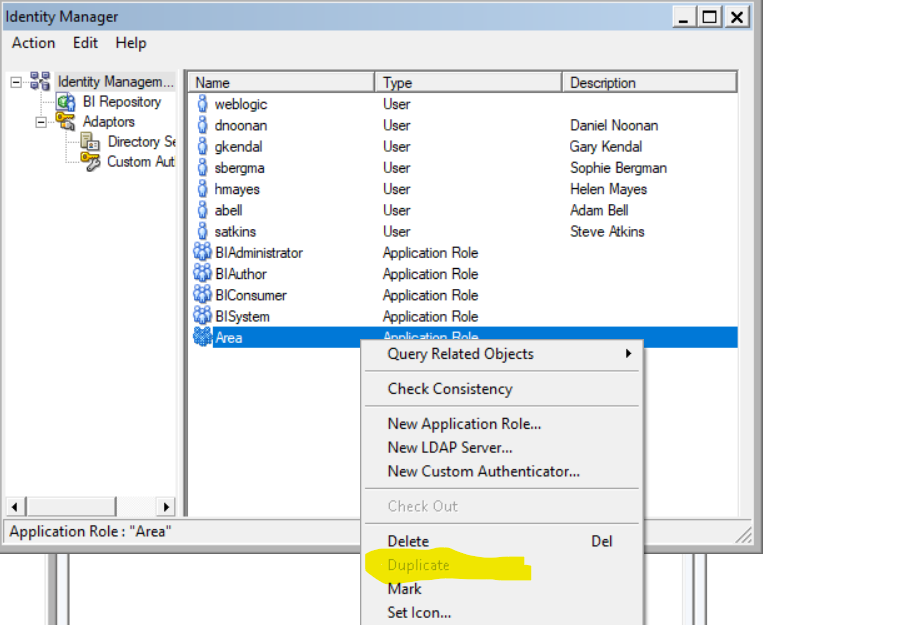This screenshot has height=625, width=897.
Task: Select the Custom Authenticators tree item
Action: coord(141,162)
